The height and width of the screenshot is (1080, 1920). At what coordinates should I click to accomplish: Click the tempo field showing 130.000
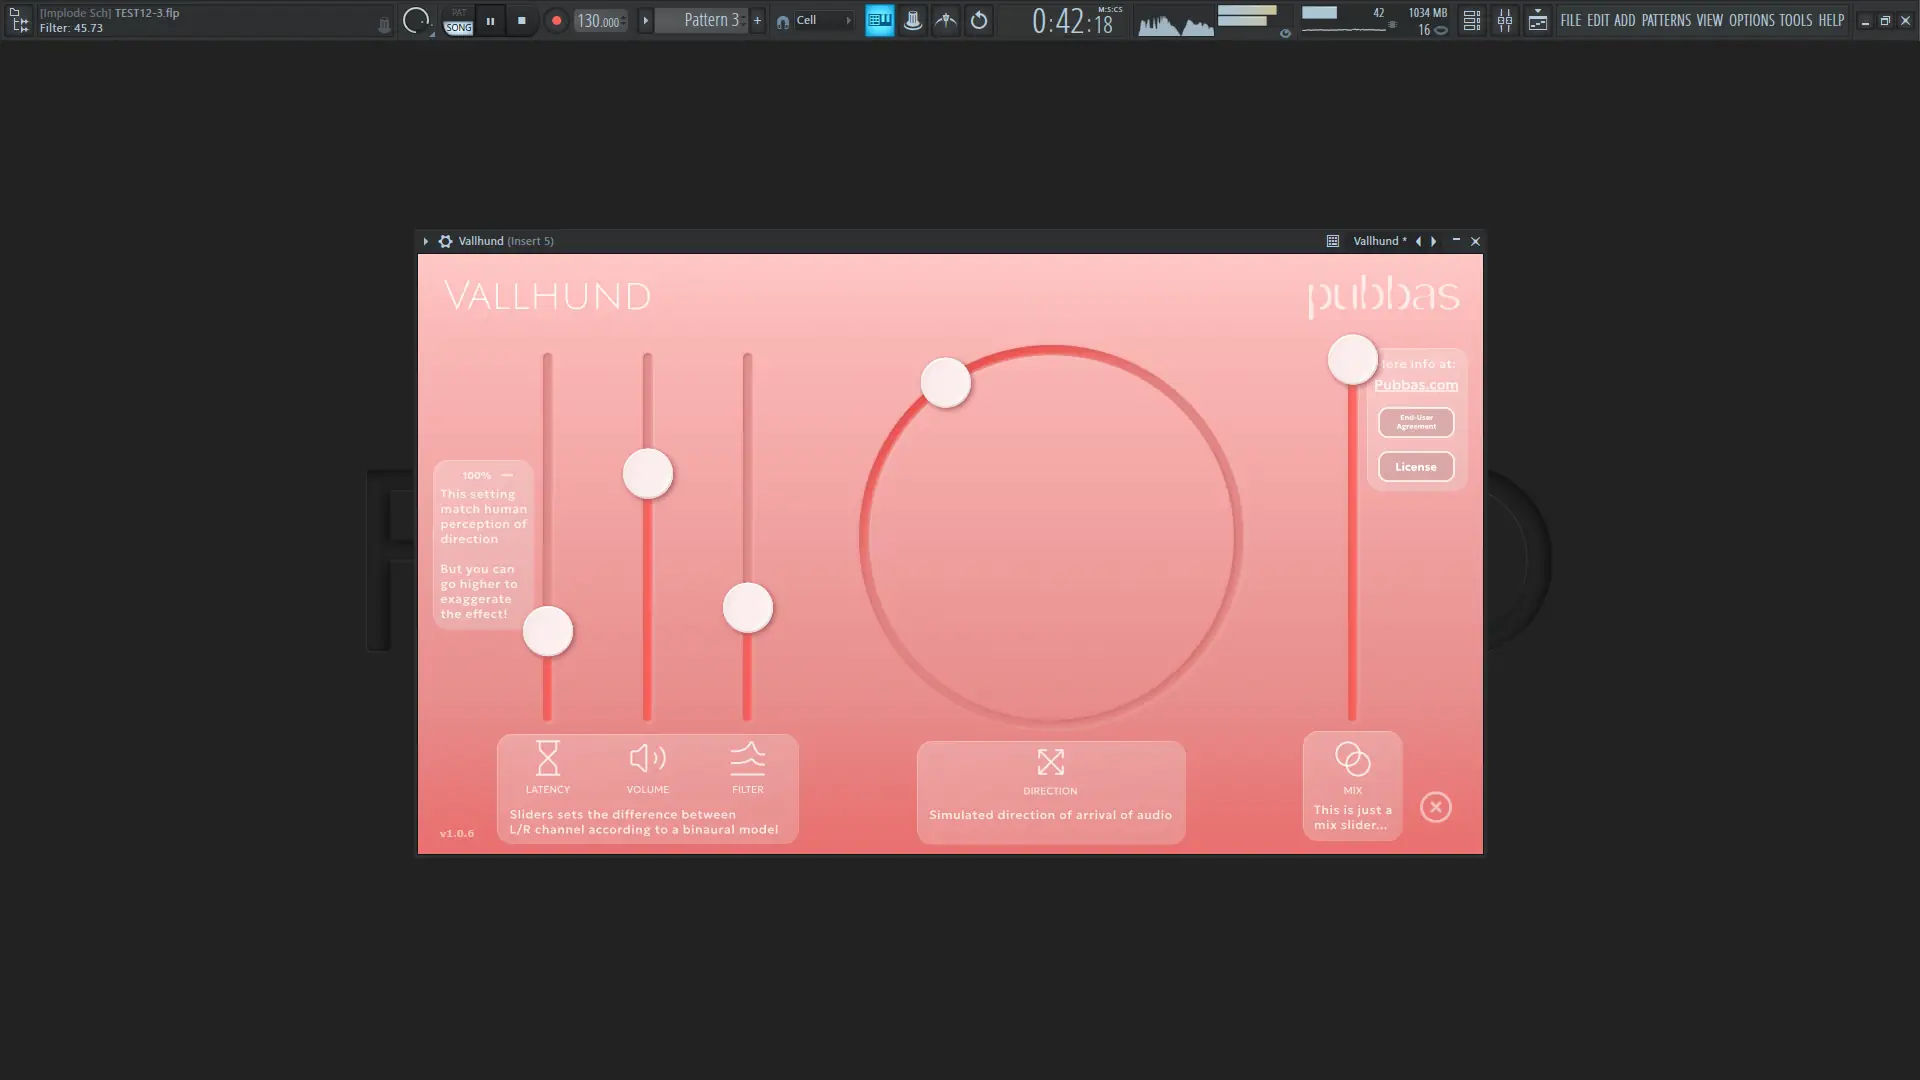click(x=600, y=21)
